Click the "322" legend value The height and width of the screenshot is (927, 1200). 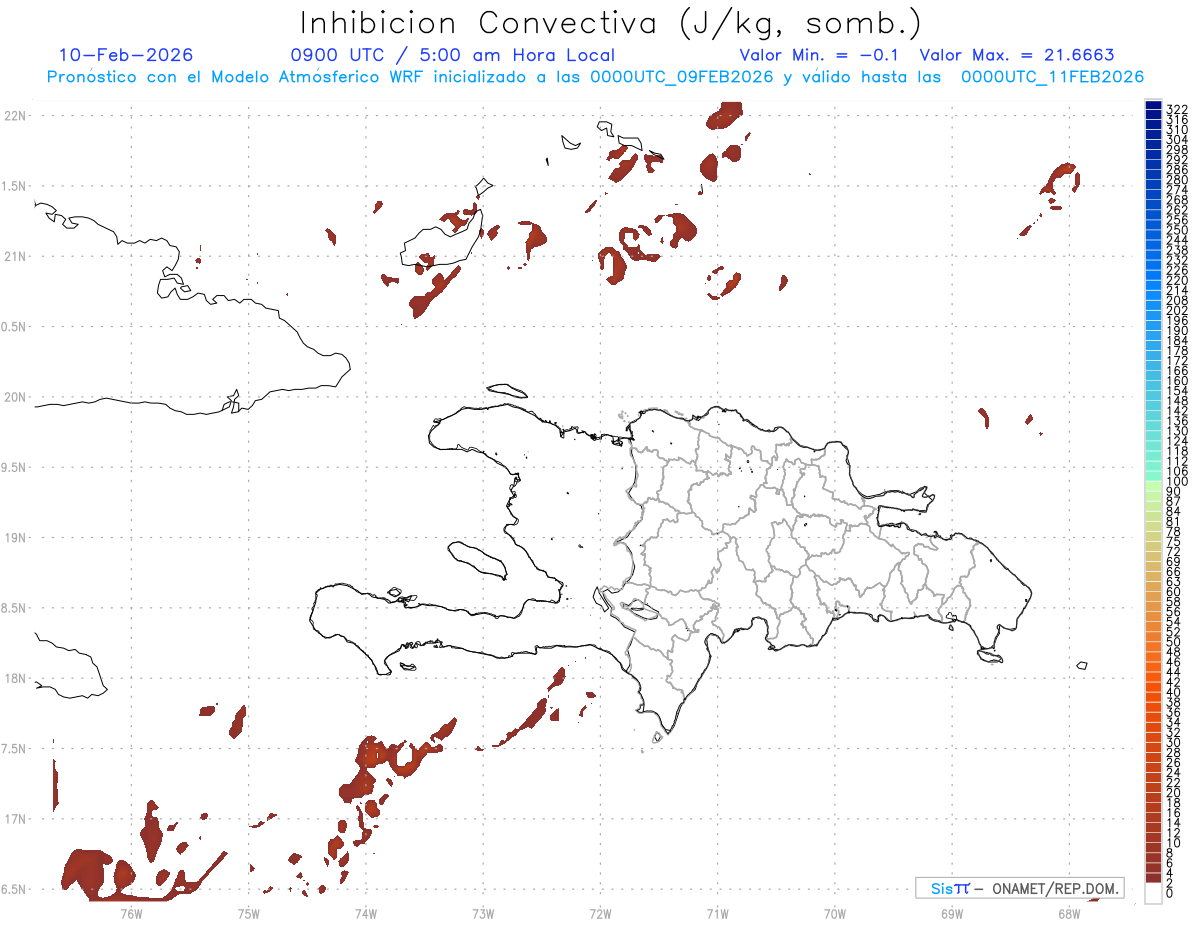coord(1177,108)
